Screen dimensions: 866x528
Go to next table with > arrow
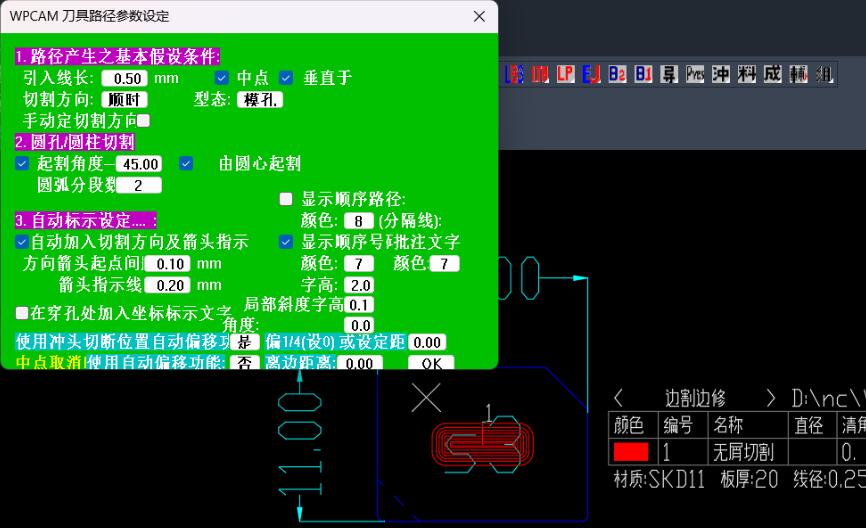tap(771, 398)
